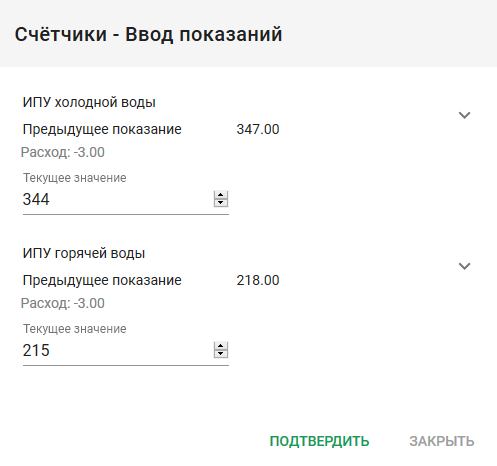
Task: Expand the cold water meter section chevron
Action: [x=464, y=115]
